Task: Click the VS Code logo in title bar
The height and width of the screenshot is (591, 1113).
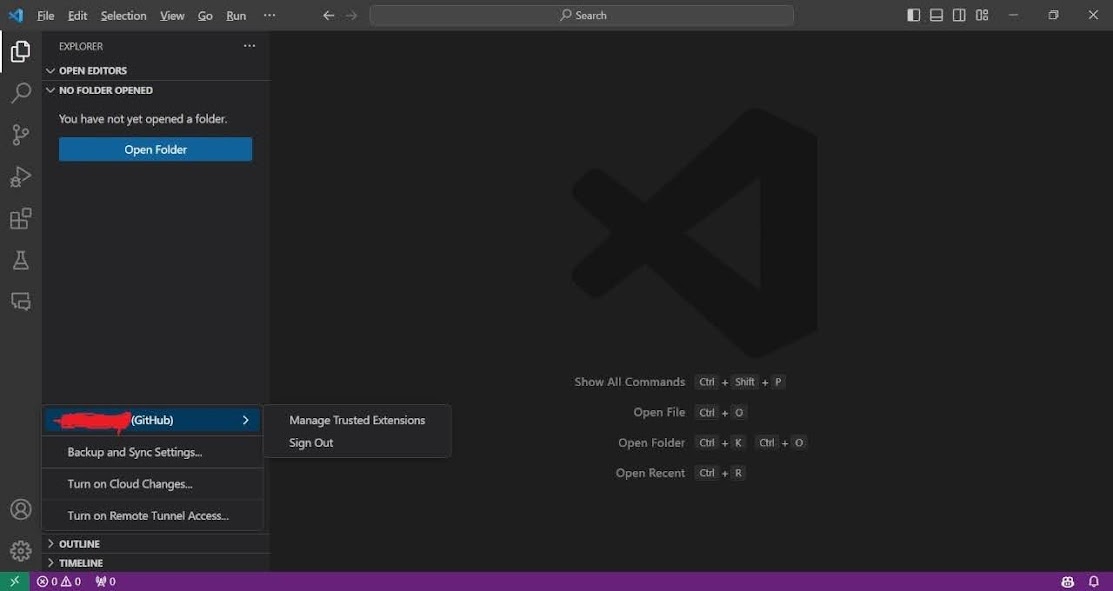Action: [16, 15]
